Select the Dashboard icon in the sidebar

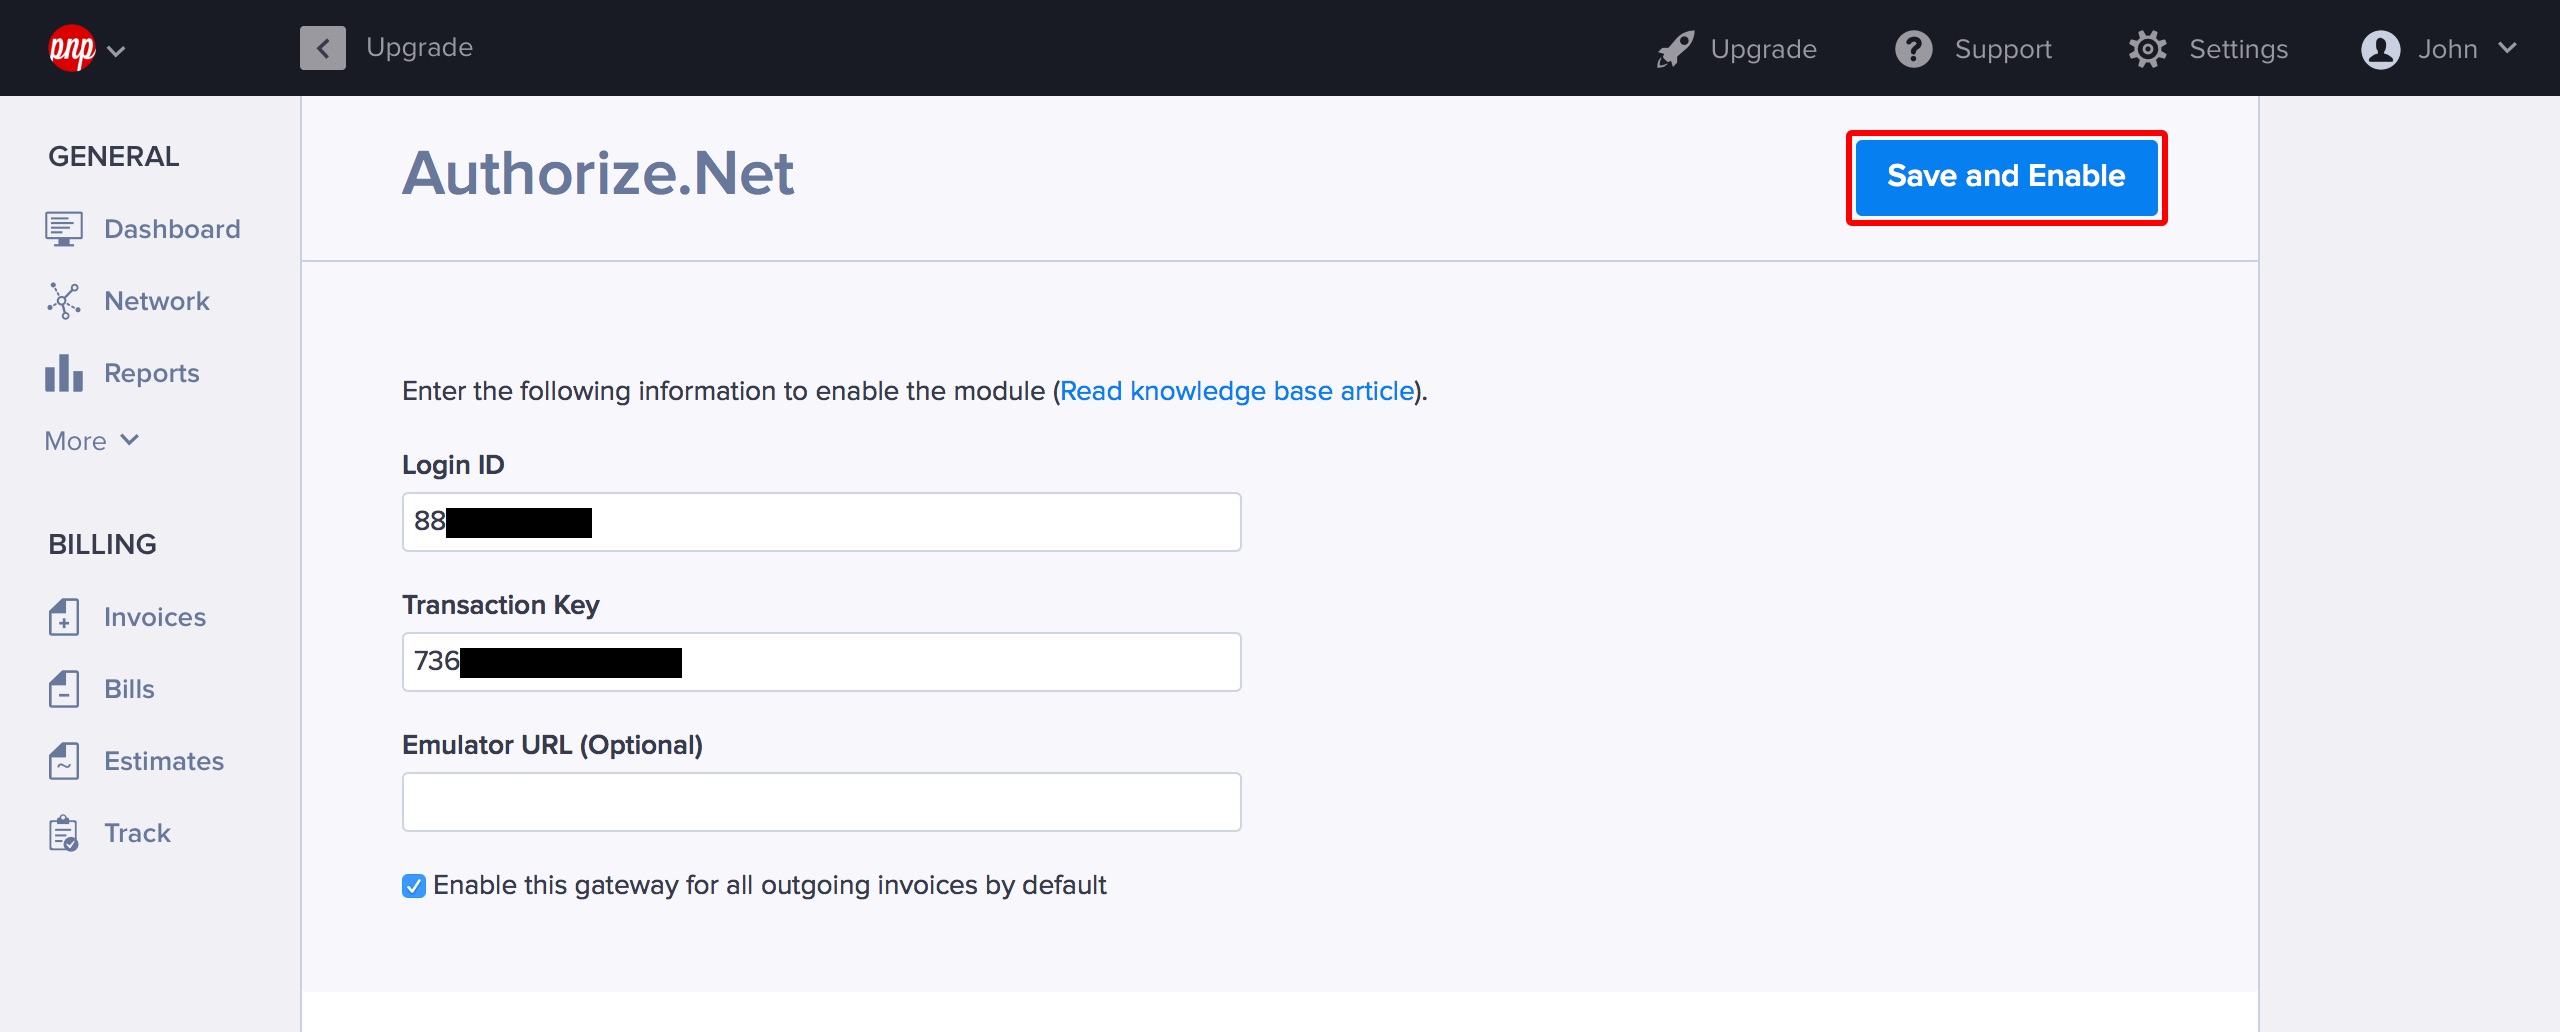click(63, 228)
